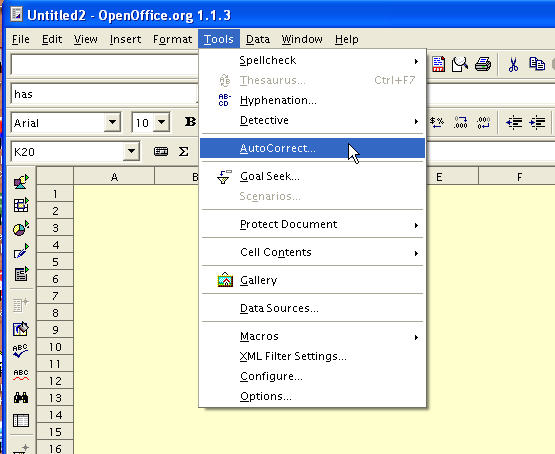Click the Increase Indent icon

pyautogui.click(x=537, y=123)
